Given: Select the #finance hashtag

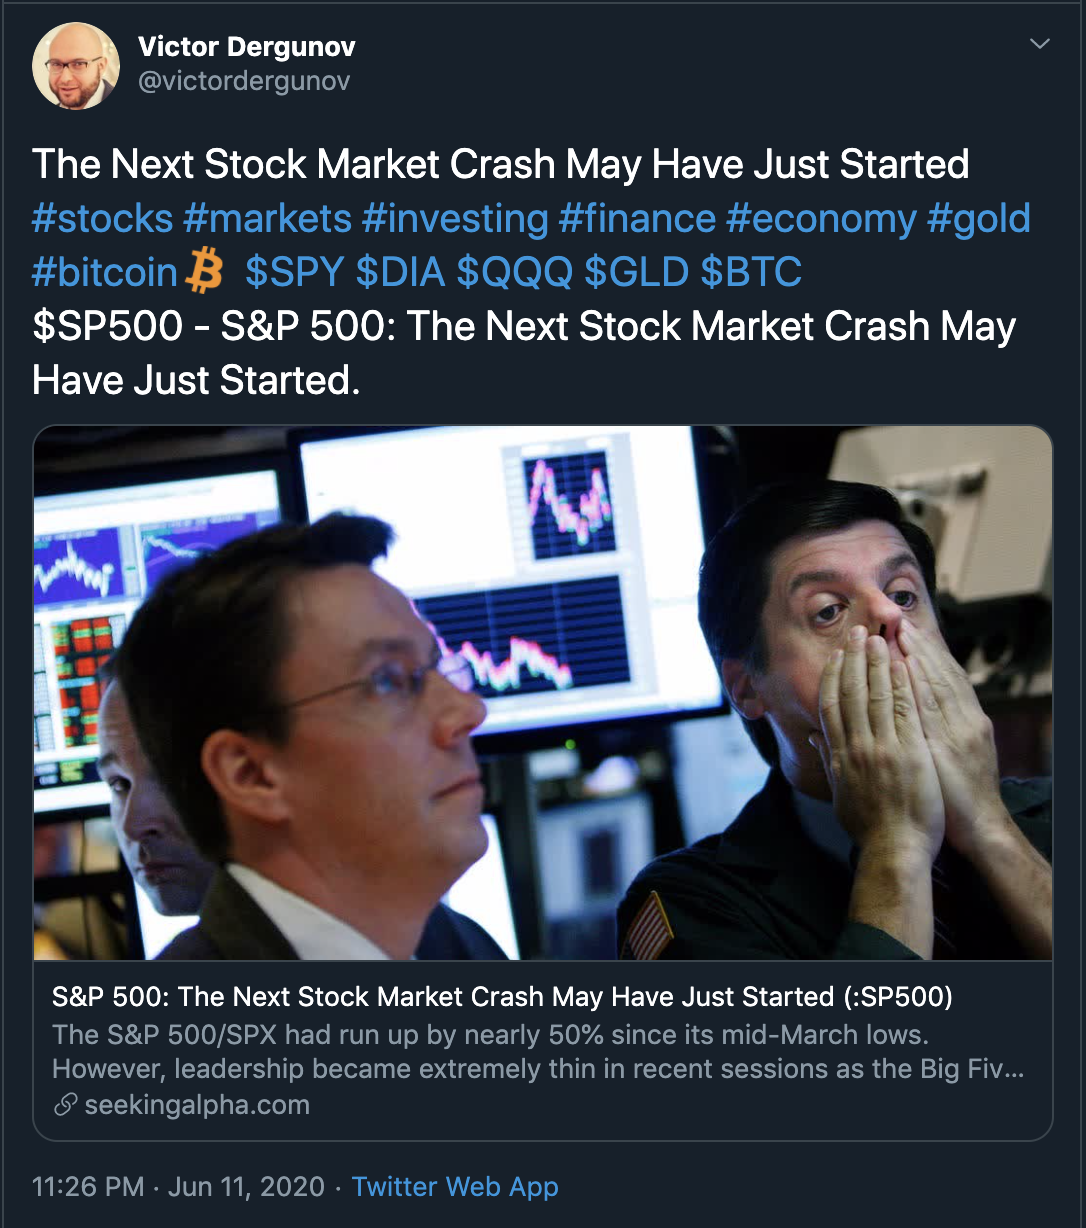Looking at the screenshot, I should (x=637, y=219).
